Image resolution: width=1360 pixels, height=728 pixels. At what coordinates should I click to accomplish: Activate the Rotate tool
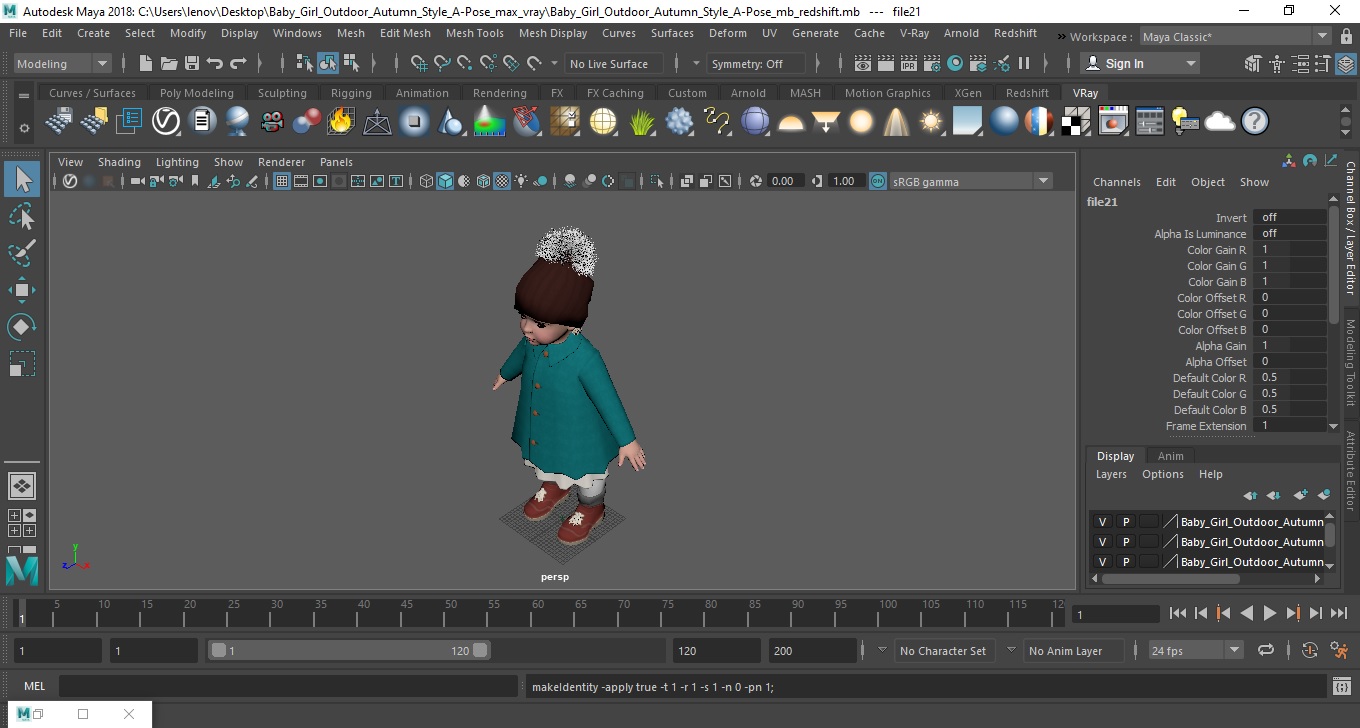(22, 327)
